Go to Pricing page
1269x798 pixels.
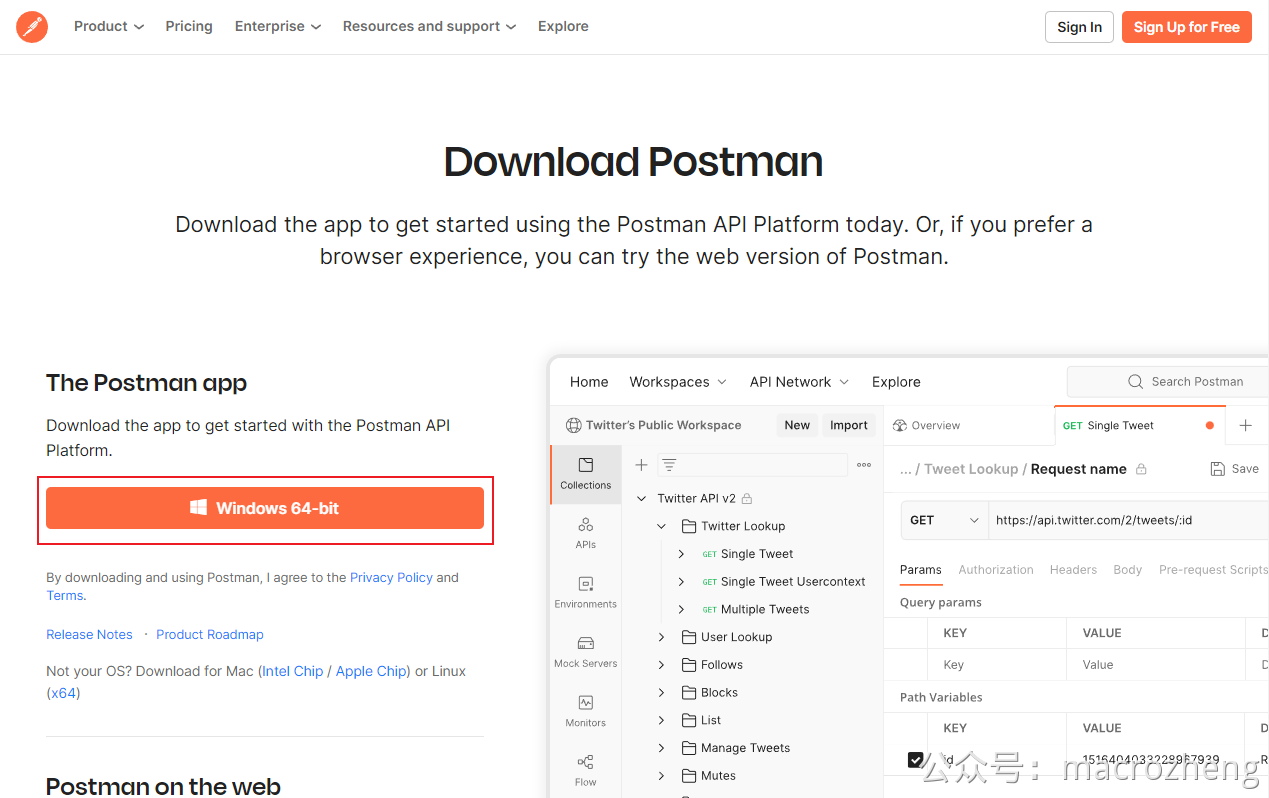coord(189,26)
